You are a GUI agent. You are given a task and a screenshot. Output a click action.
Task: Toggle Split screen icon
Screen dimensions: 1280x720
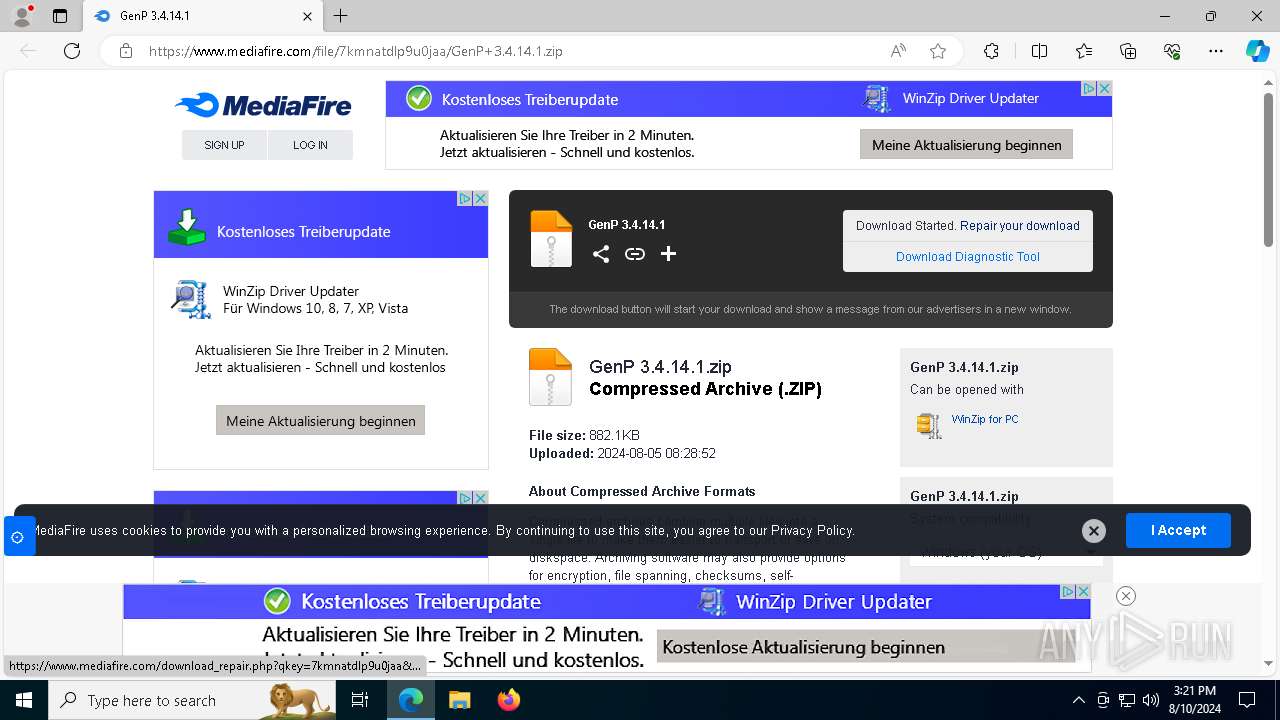pyautogui.click(x=1039, y=51)
